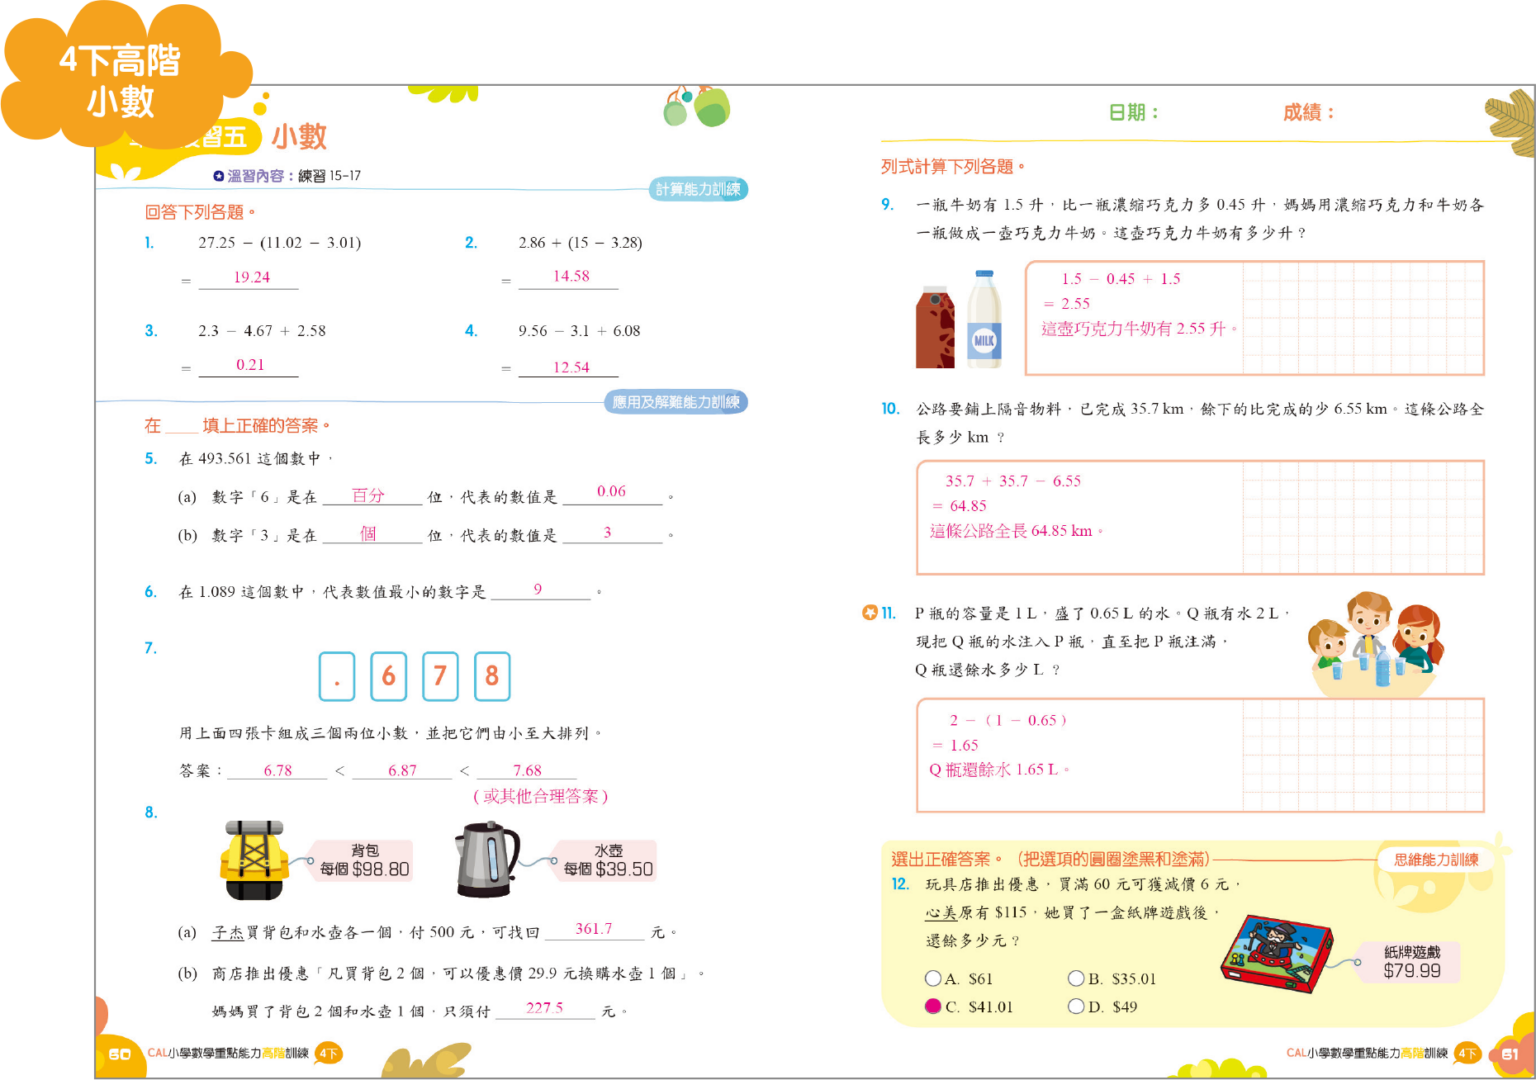1536x1080 pixels.
Task: Click the chocolate milk carton image
Action: click(x=936, y=328)
